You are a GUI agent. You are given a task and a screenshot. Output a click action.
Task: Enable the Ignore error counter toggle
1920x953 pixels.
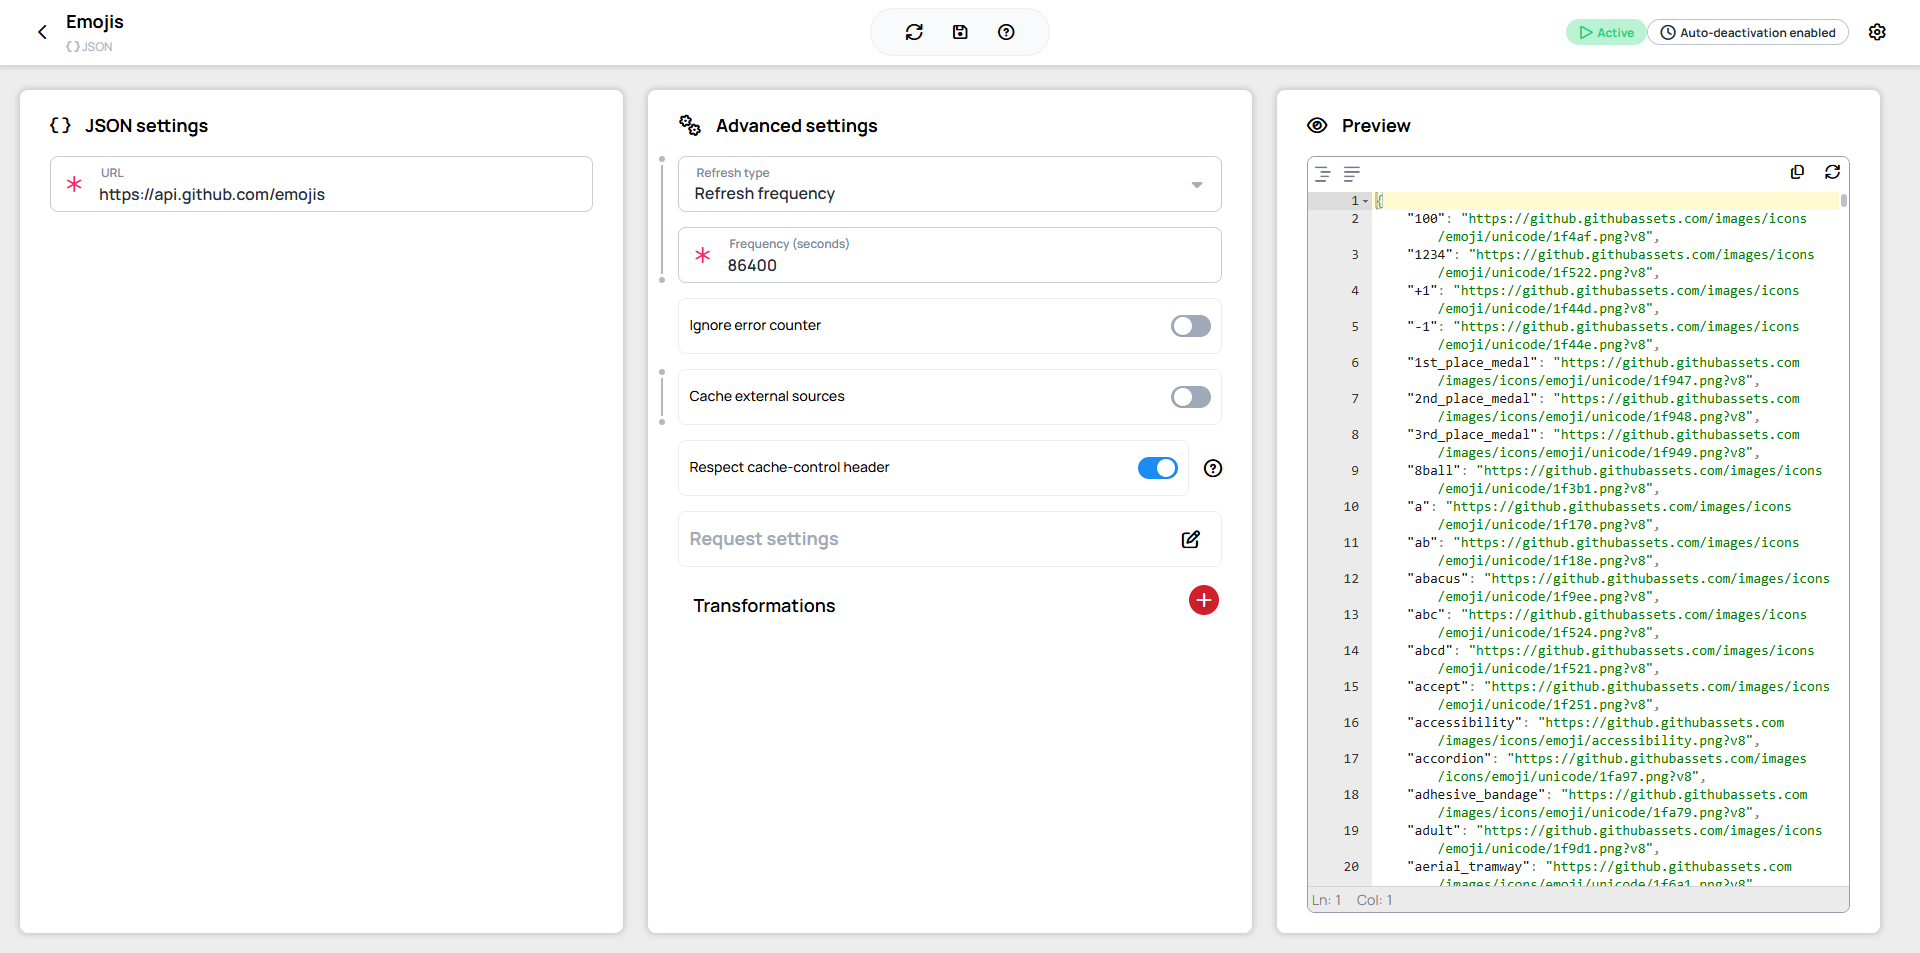coord(1190,325)
